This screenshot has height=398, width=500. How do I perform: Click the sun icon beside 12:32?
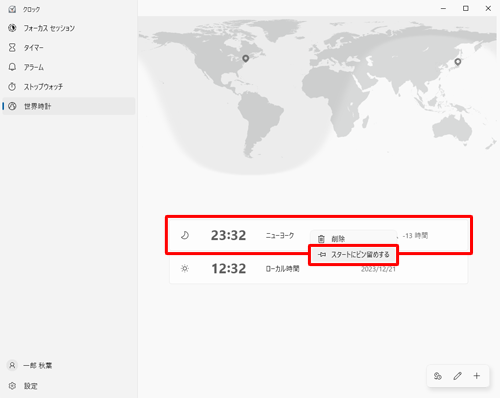(x=185, y=268)
